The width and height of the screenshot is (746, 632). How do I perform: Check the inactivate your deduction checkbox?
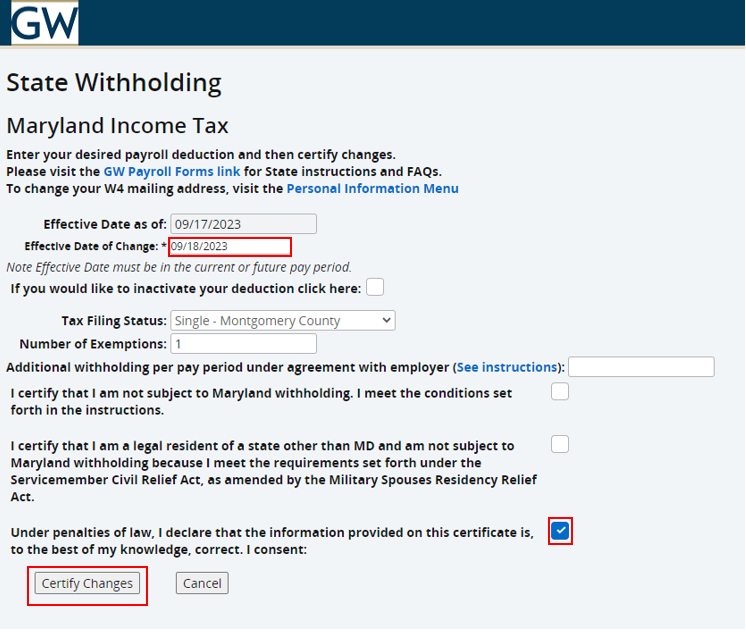(x=375, y=287)
